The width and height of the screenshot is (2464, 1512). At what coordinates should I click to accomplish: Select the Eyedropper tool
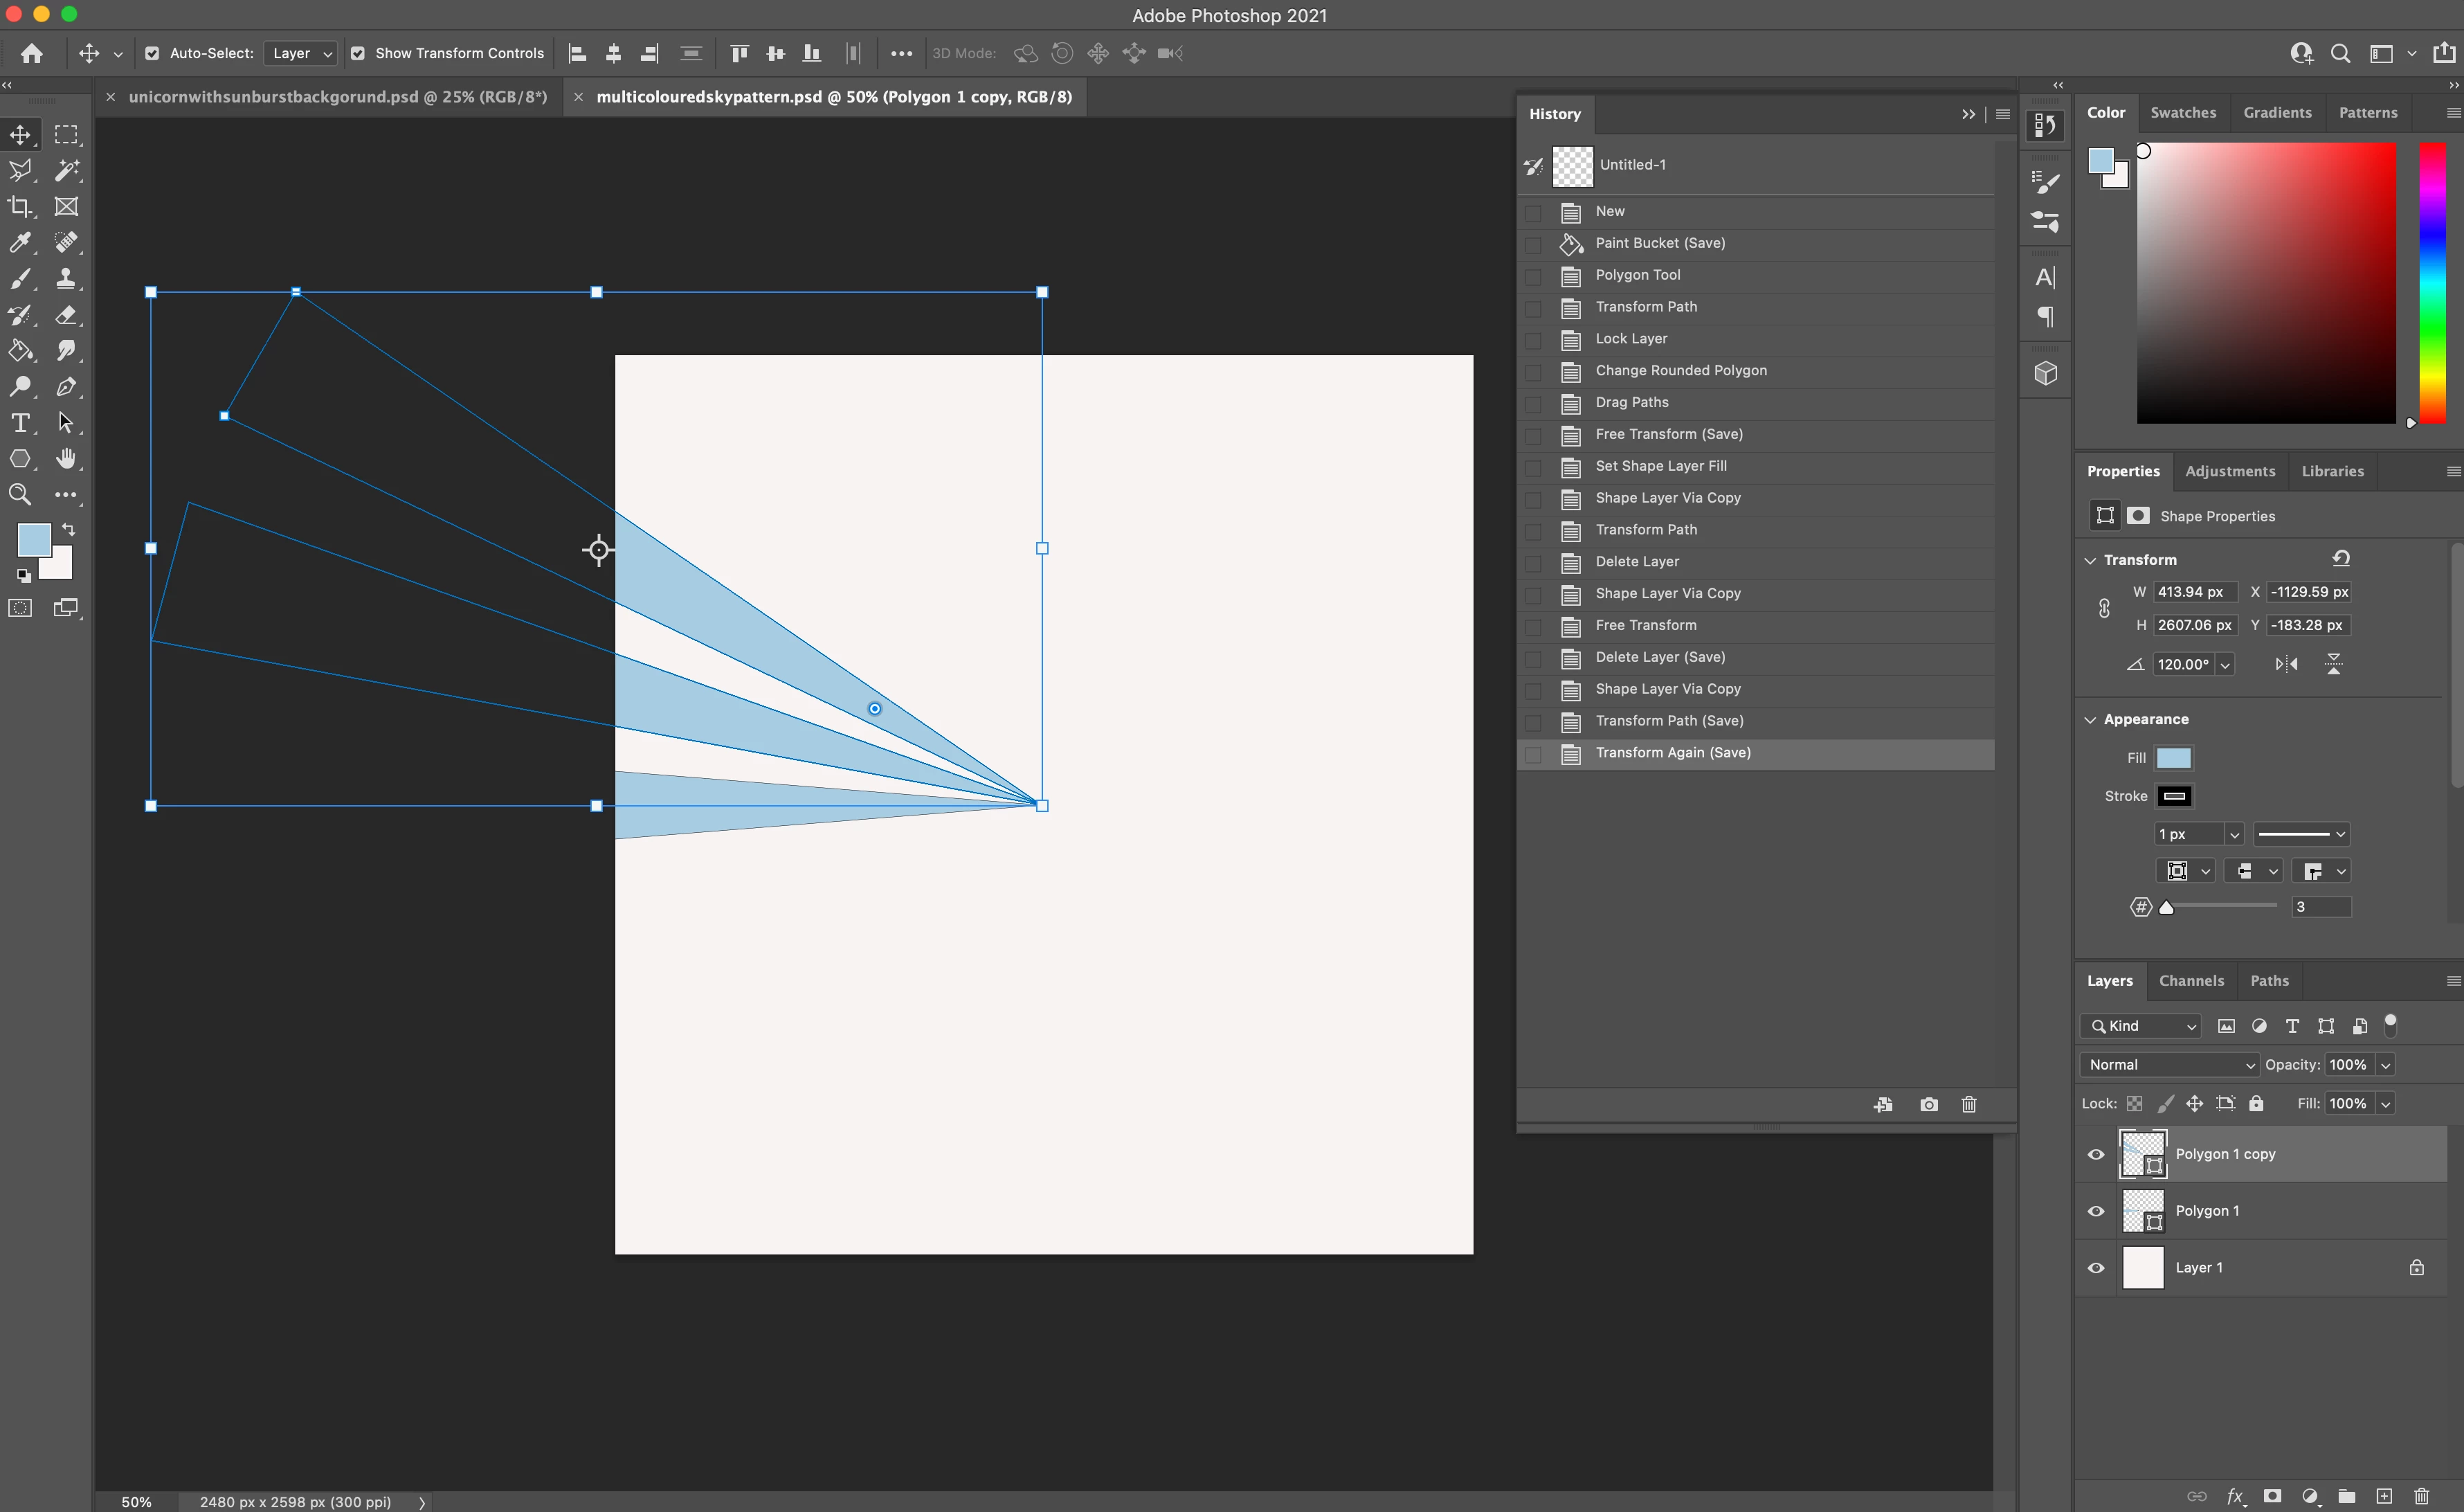[20, 243]
